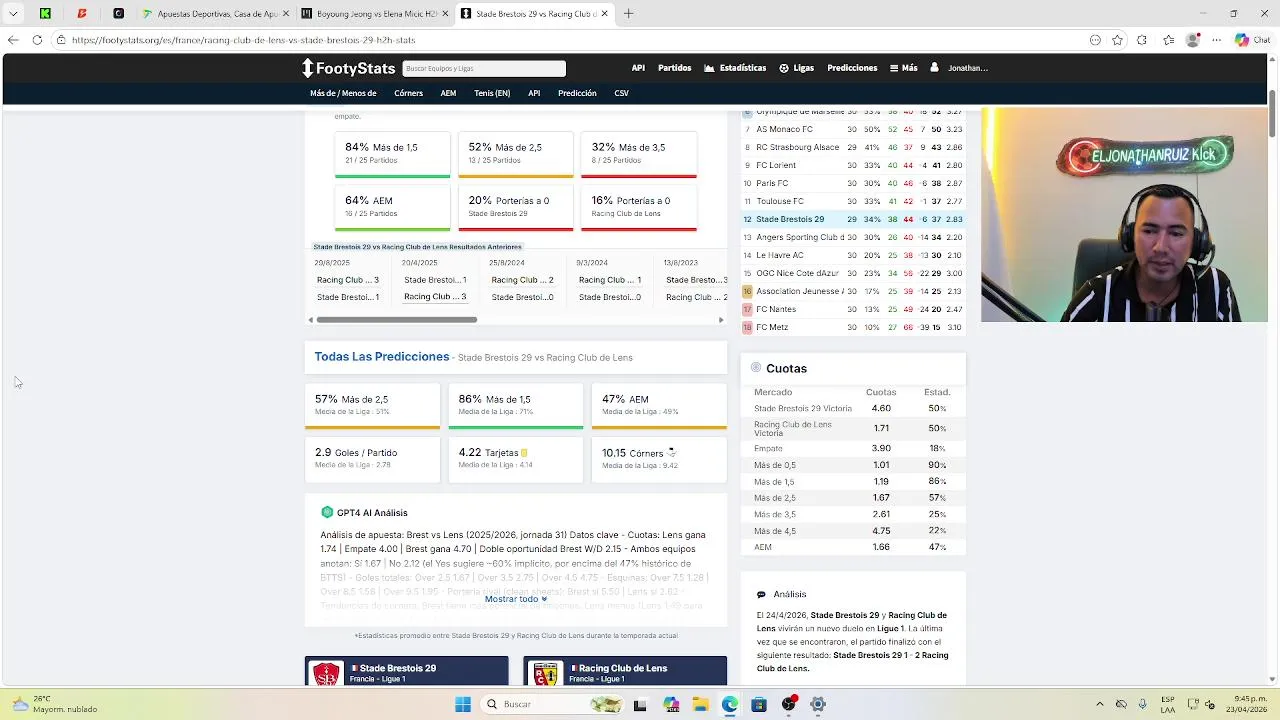Click the 84% Más de 1,5 stat card
This screenshot has width=1280, height=720.
tap(392, 154)
